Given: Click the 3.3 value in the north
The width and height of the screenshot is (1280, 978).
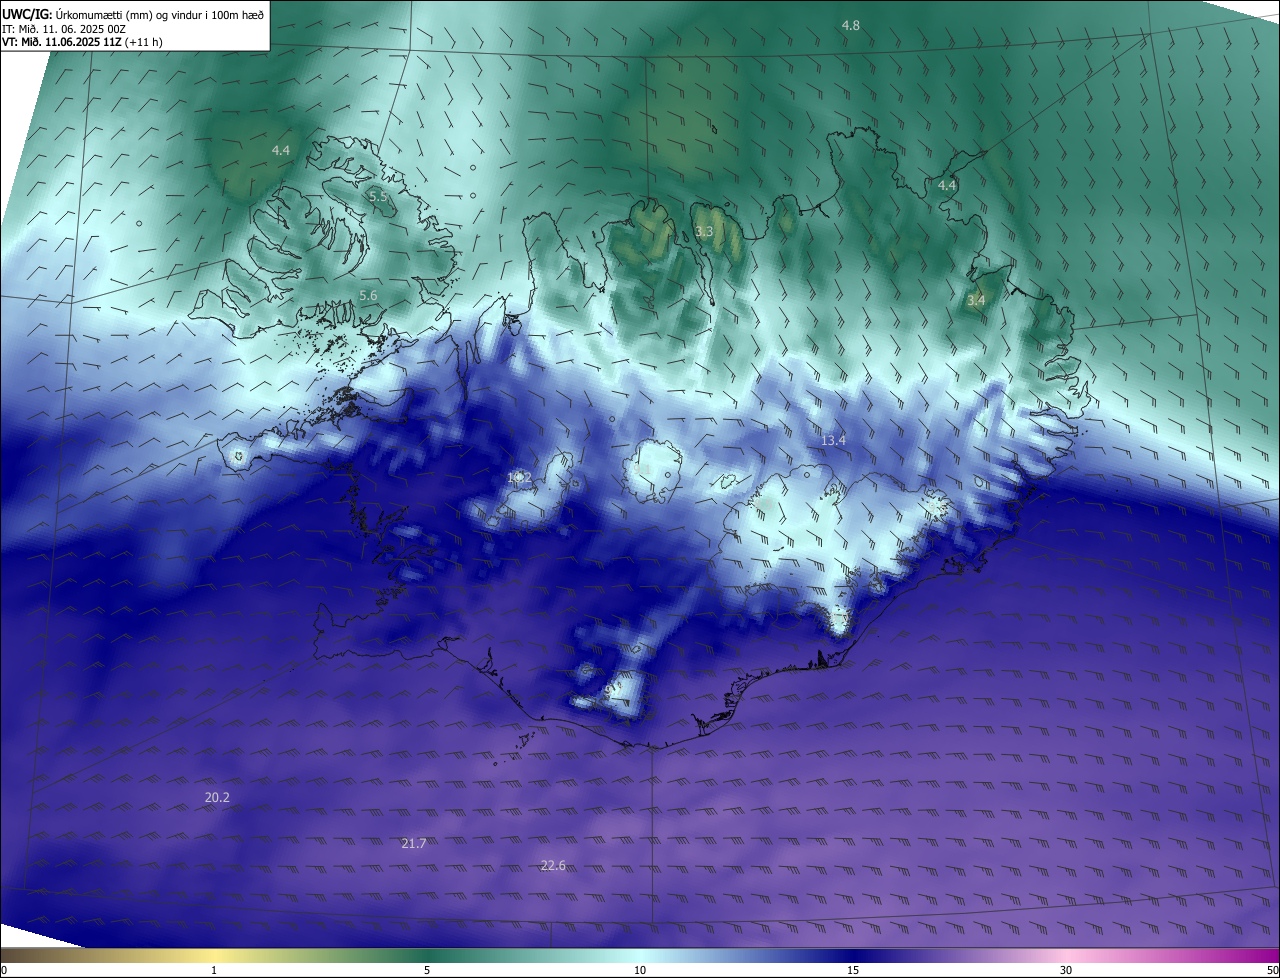Looking at the screenshot, I should pos(704,231).
